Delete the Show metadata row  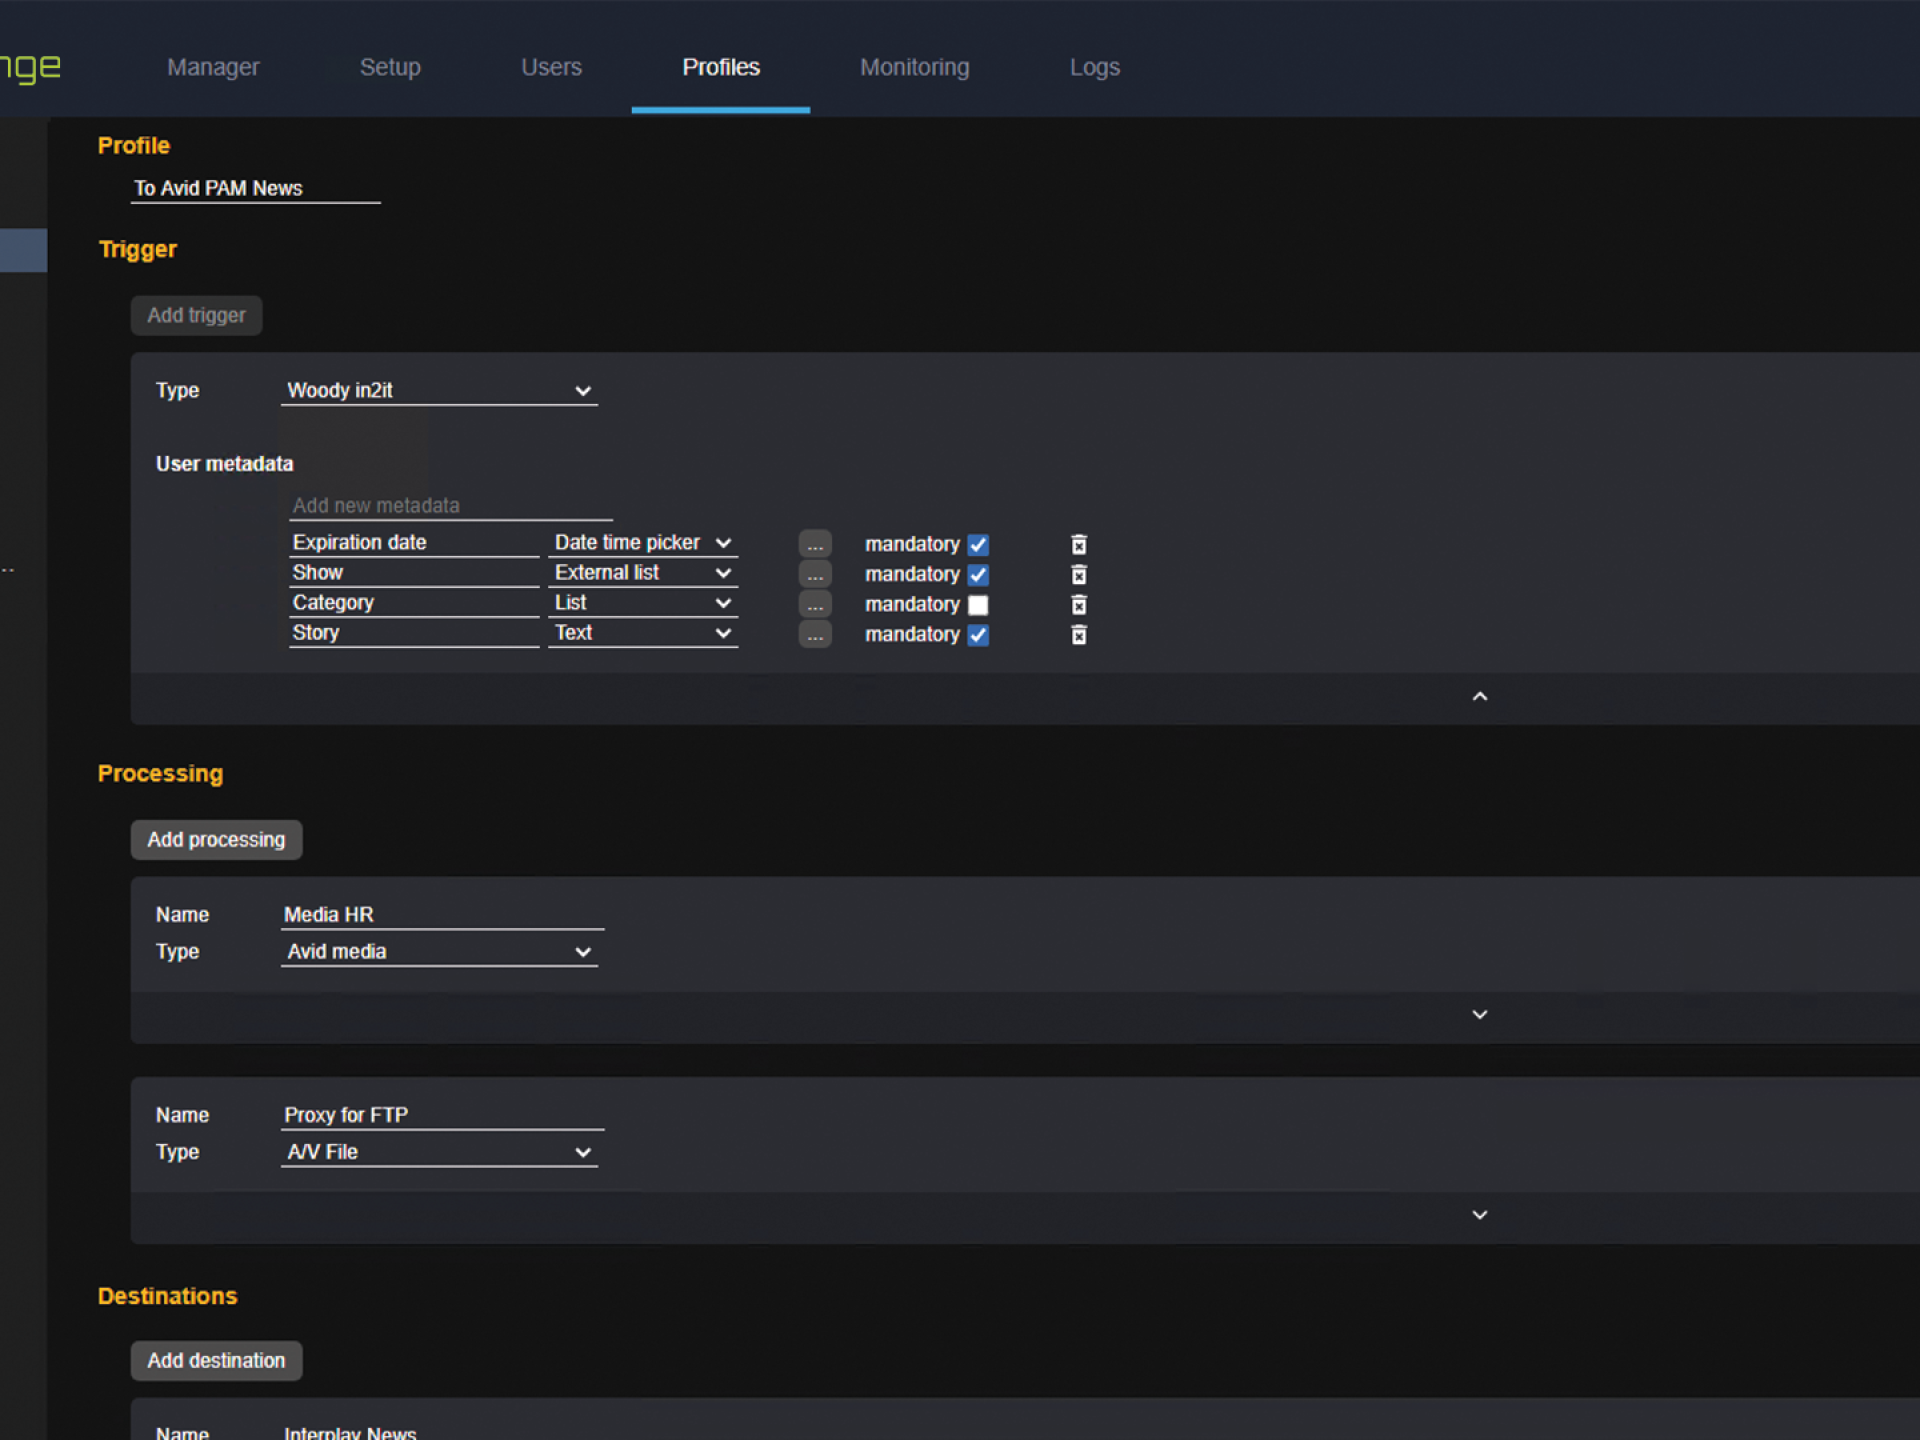click(1079, 574)
